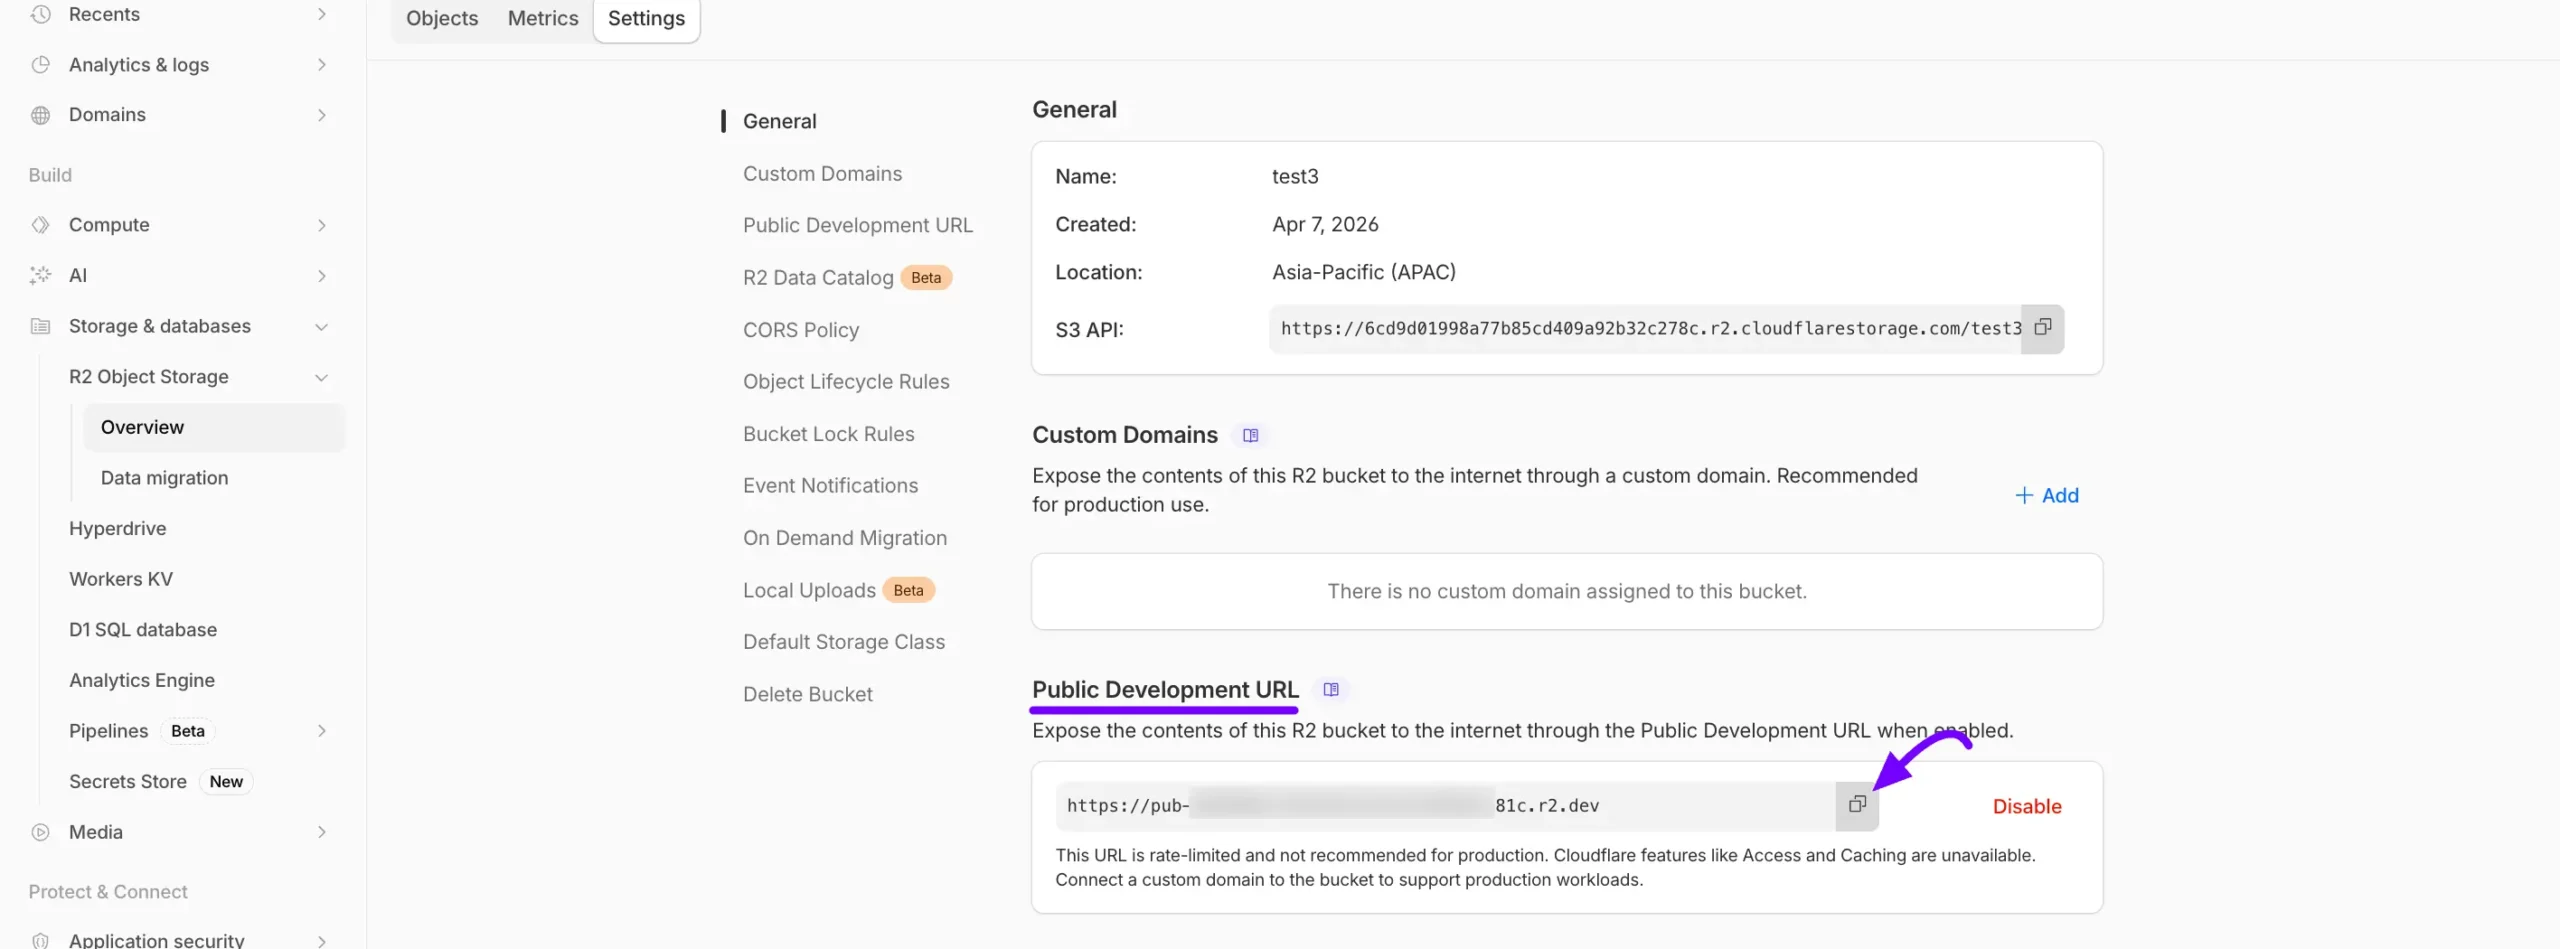2560x949 pixels.
Task: Open Public Development URL documentation icon
Action: coord(1330,690)
